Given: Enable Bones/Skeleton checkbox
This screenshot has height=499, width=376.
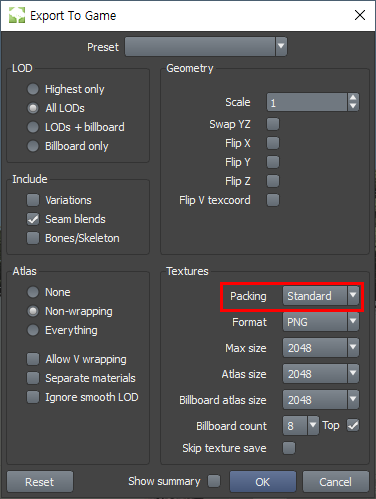Looking at the screenshot, I should tap(33, 238).
